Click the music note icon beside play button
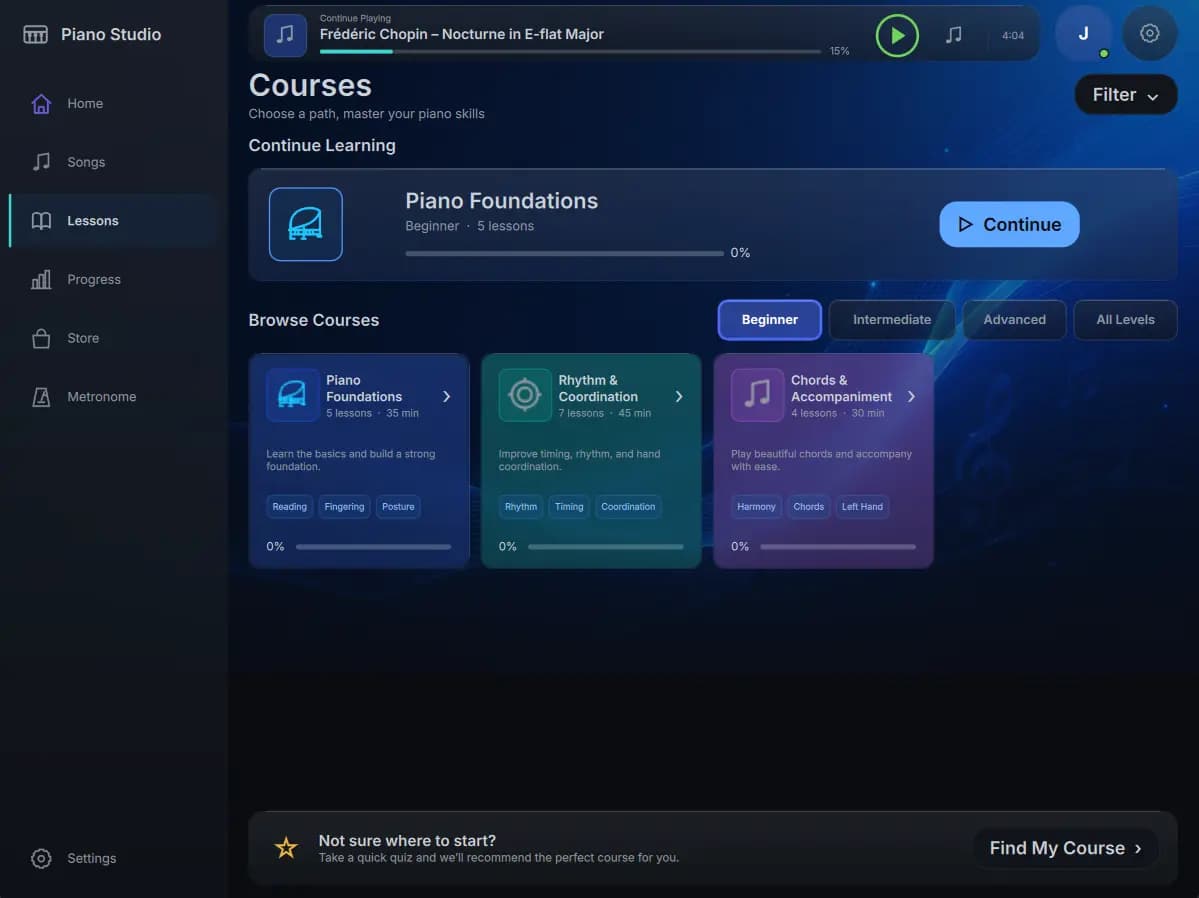The width and height of the screenshot is (1199, 898). click(954, 34)
